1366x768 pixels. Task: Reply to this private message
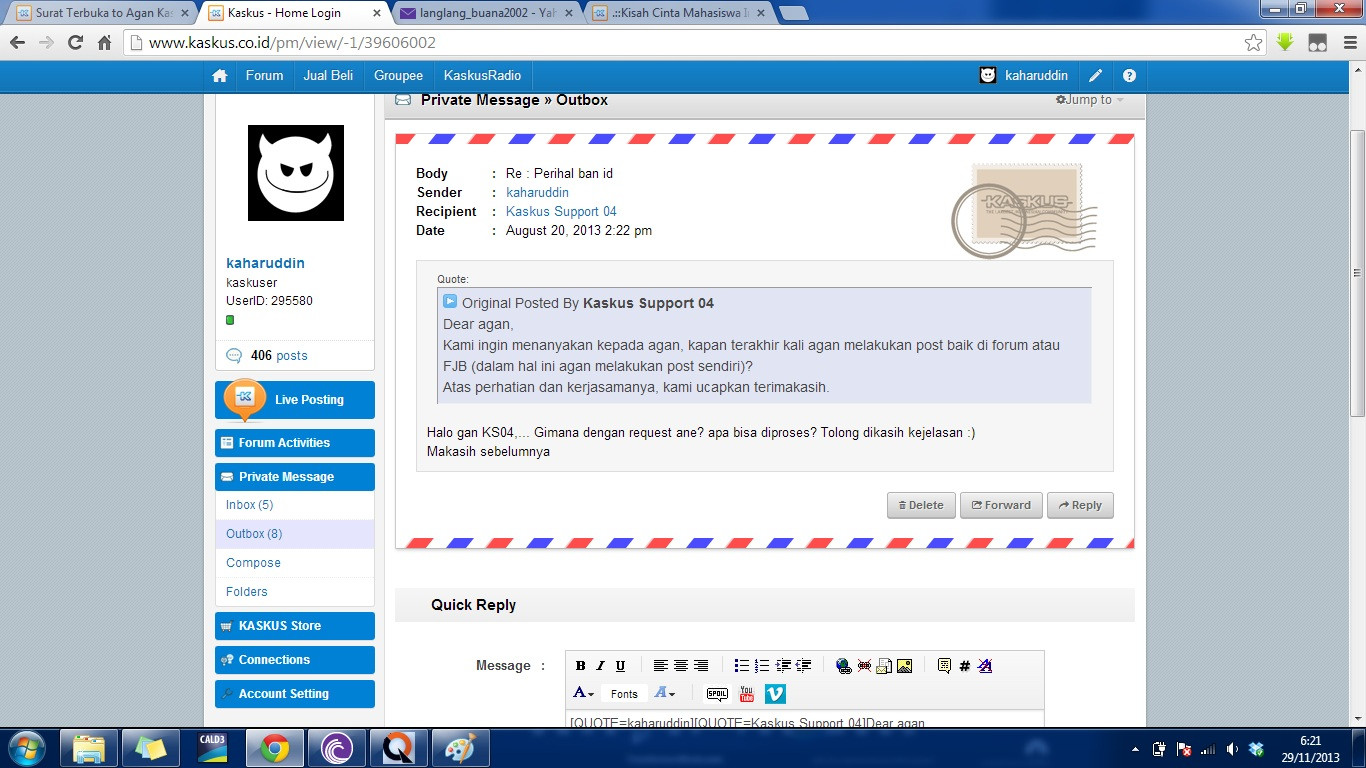click(x=1080, y=506)
